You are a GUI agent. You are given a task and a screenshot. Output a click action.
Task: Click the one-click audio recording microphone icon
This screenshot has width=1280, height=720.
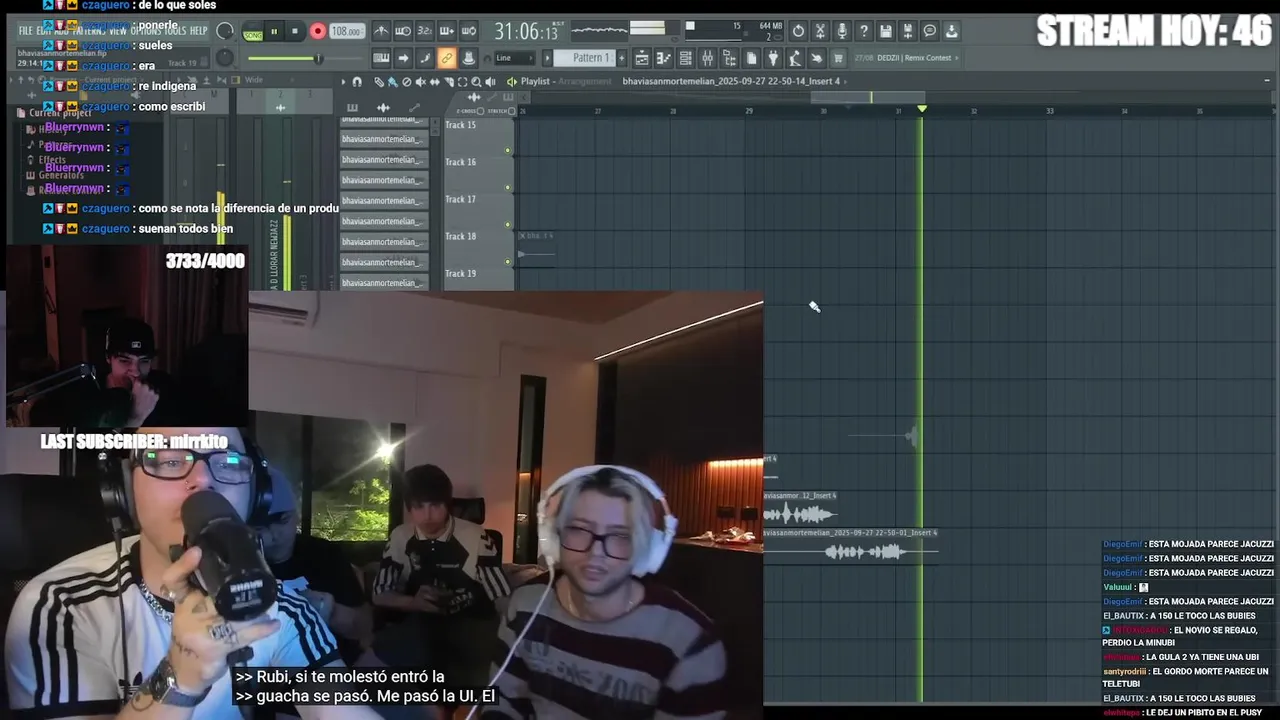coord(842,31)
